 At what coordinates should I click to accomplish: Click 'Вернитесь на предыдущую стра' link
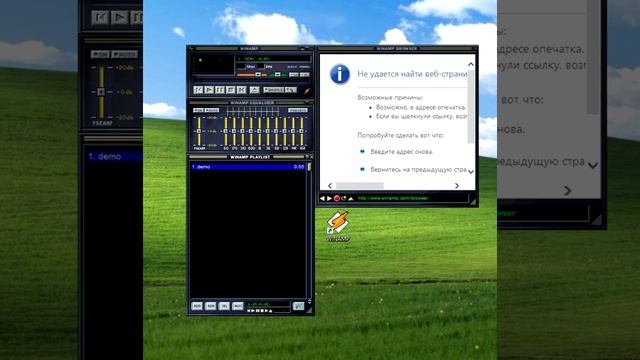(x=418, y=169)
